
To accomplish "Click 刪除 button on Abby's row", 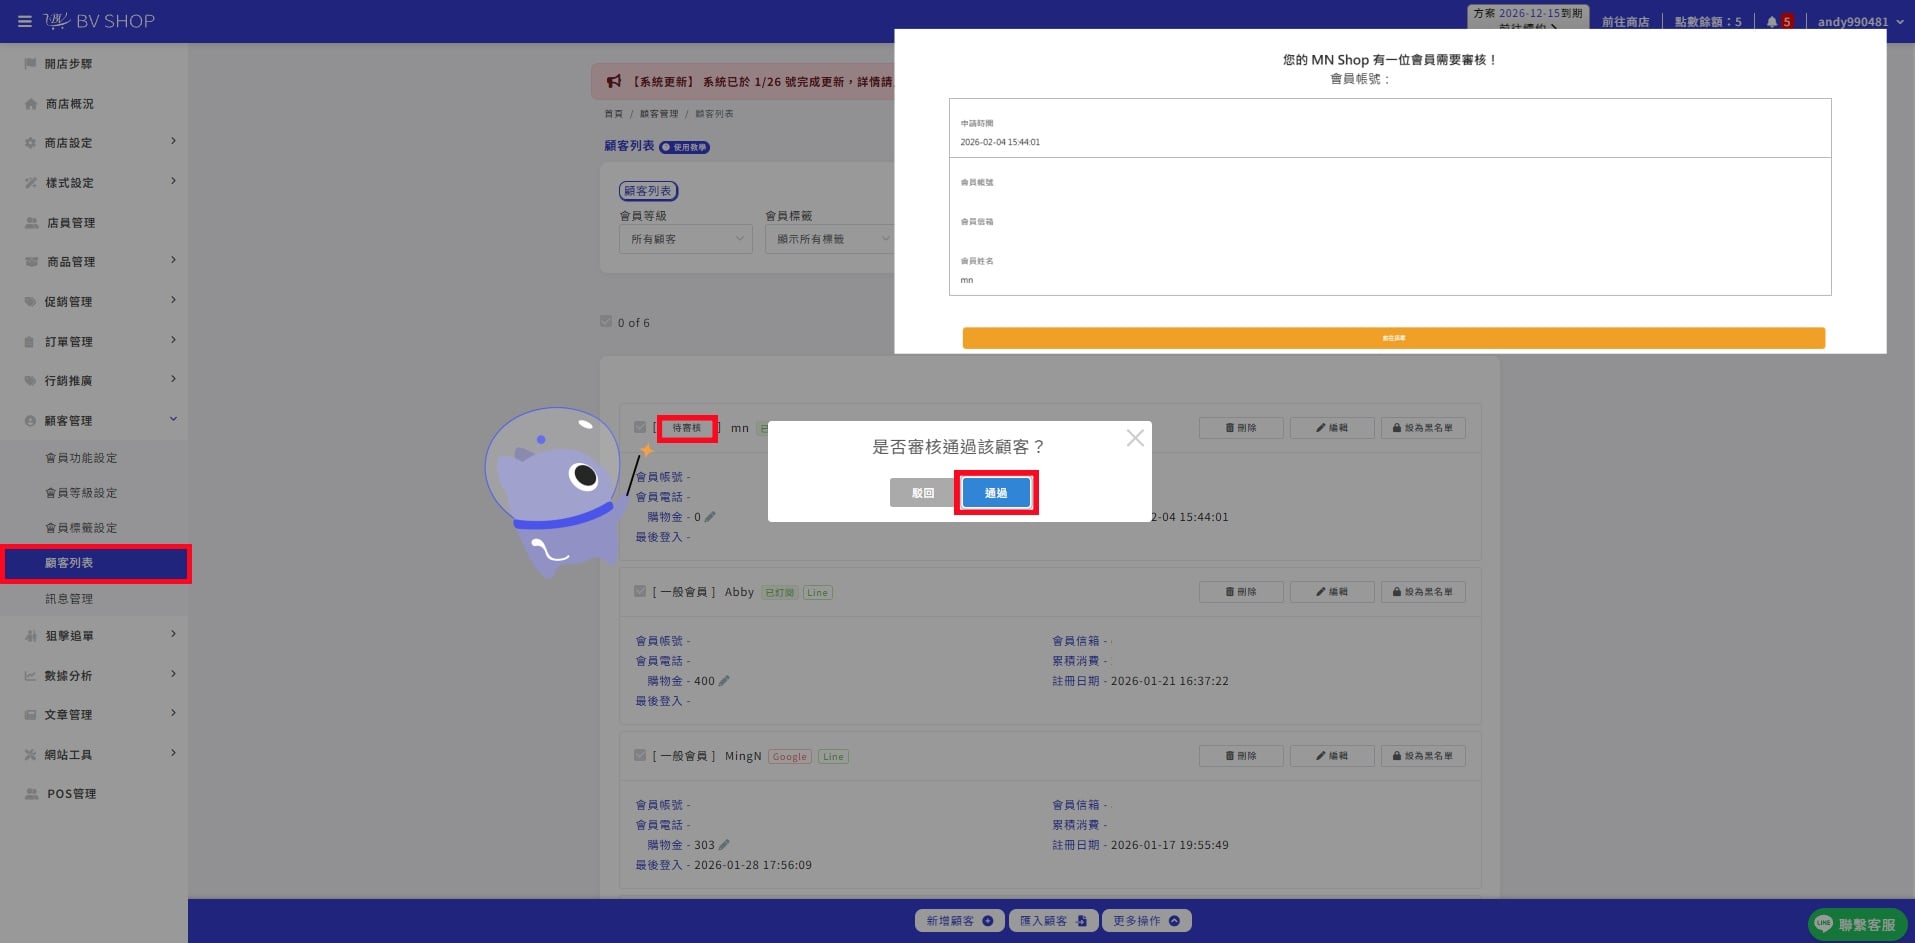I will pos(1241,592).
